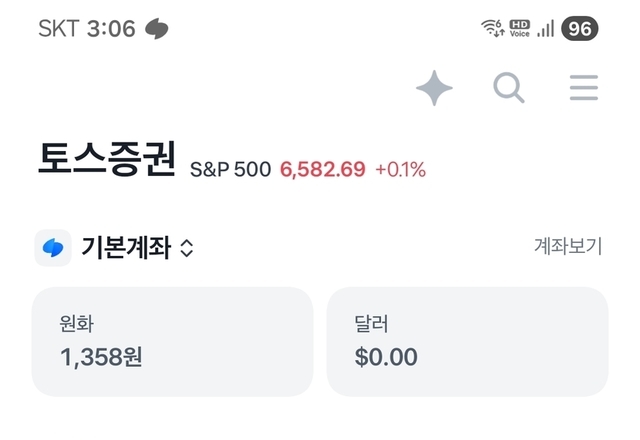Tap the sparkle AI assistant icon
Viewport: 640px width, 440px height.
[434, 89]
